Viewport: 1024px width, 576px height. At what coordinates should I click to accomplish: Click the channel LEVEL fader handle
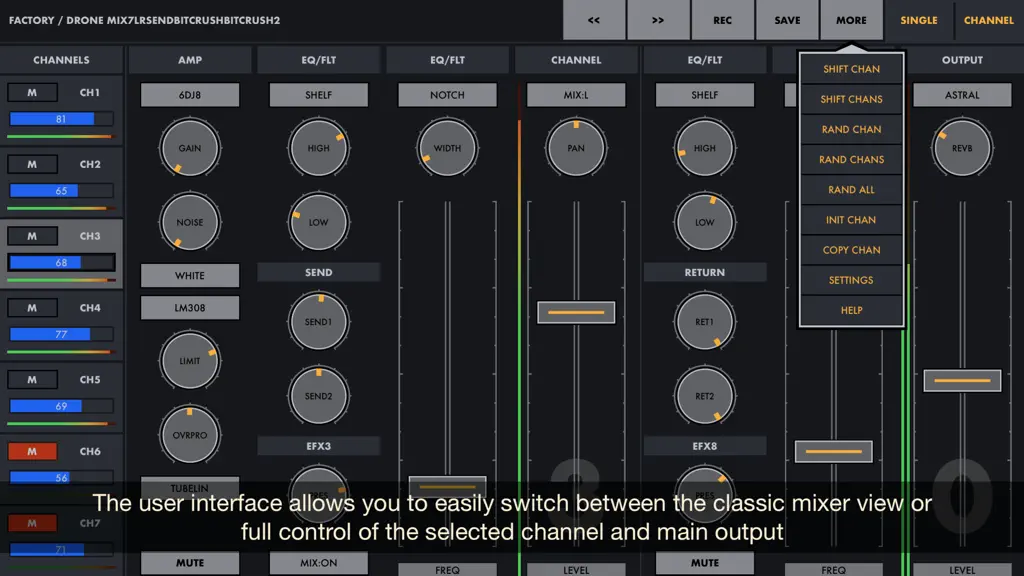click(576, 312)
